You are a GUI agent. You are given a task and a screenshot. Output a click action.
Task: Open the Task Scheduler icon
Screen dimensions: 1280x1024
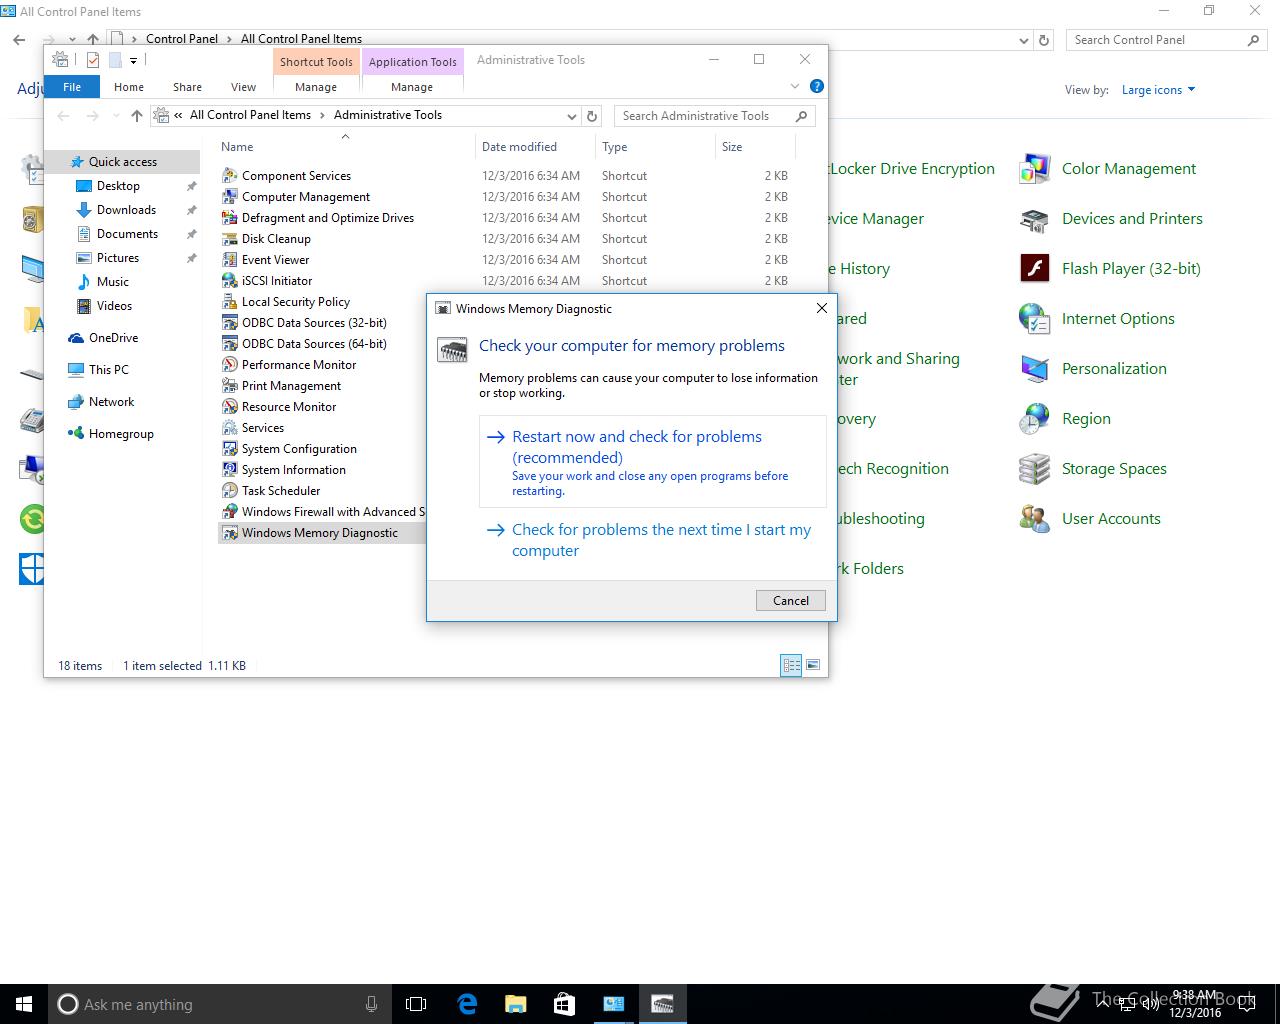pyautogui.click(x=230, y=491)
